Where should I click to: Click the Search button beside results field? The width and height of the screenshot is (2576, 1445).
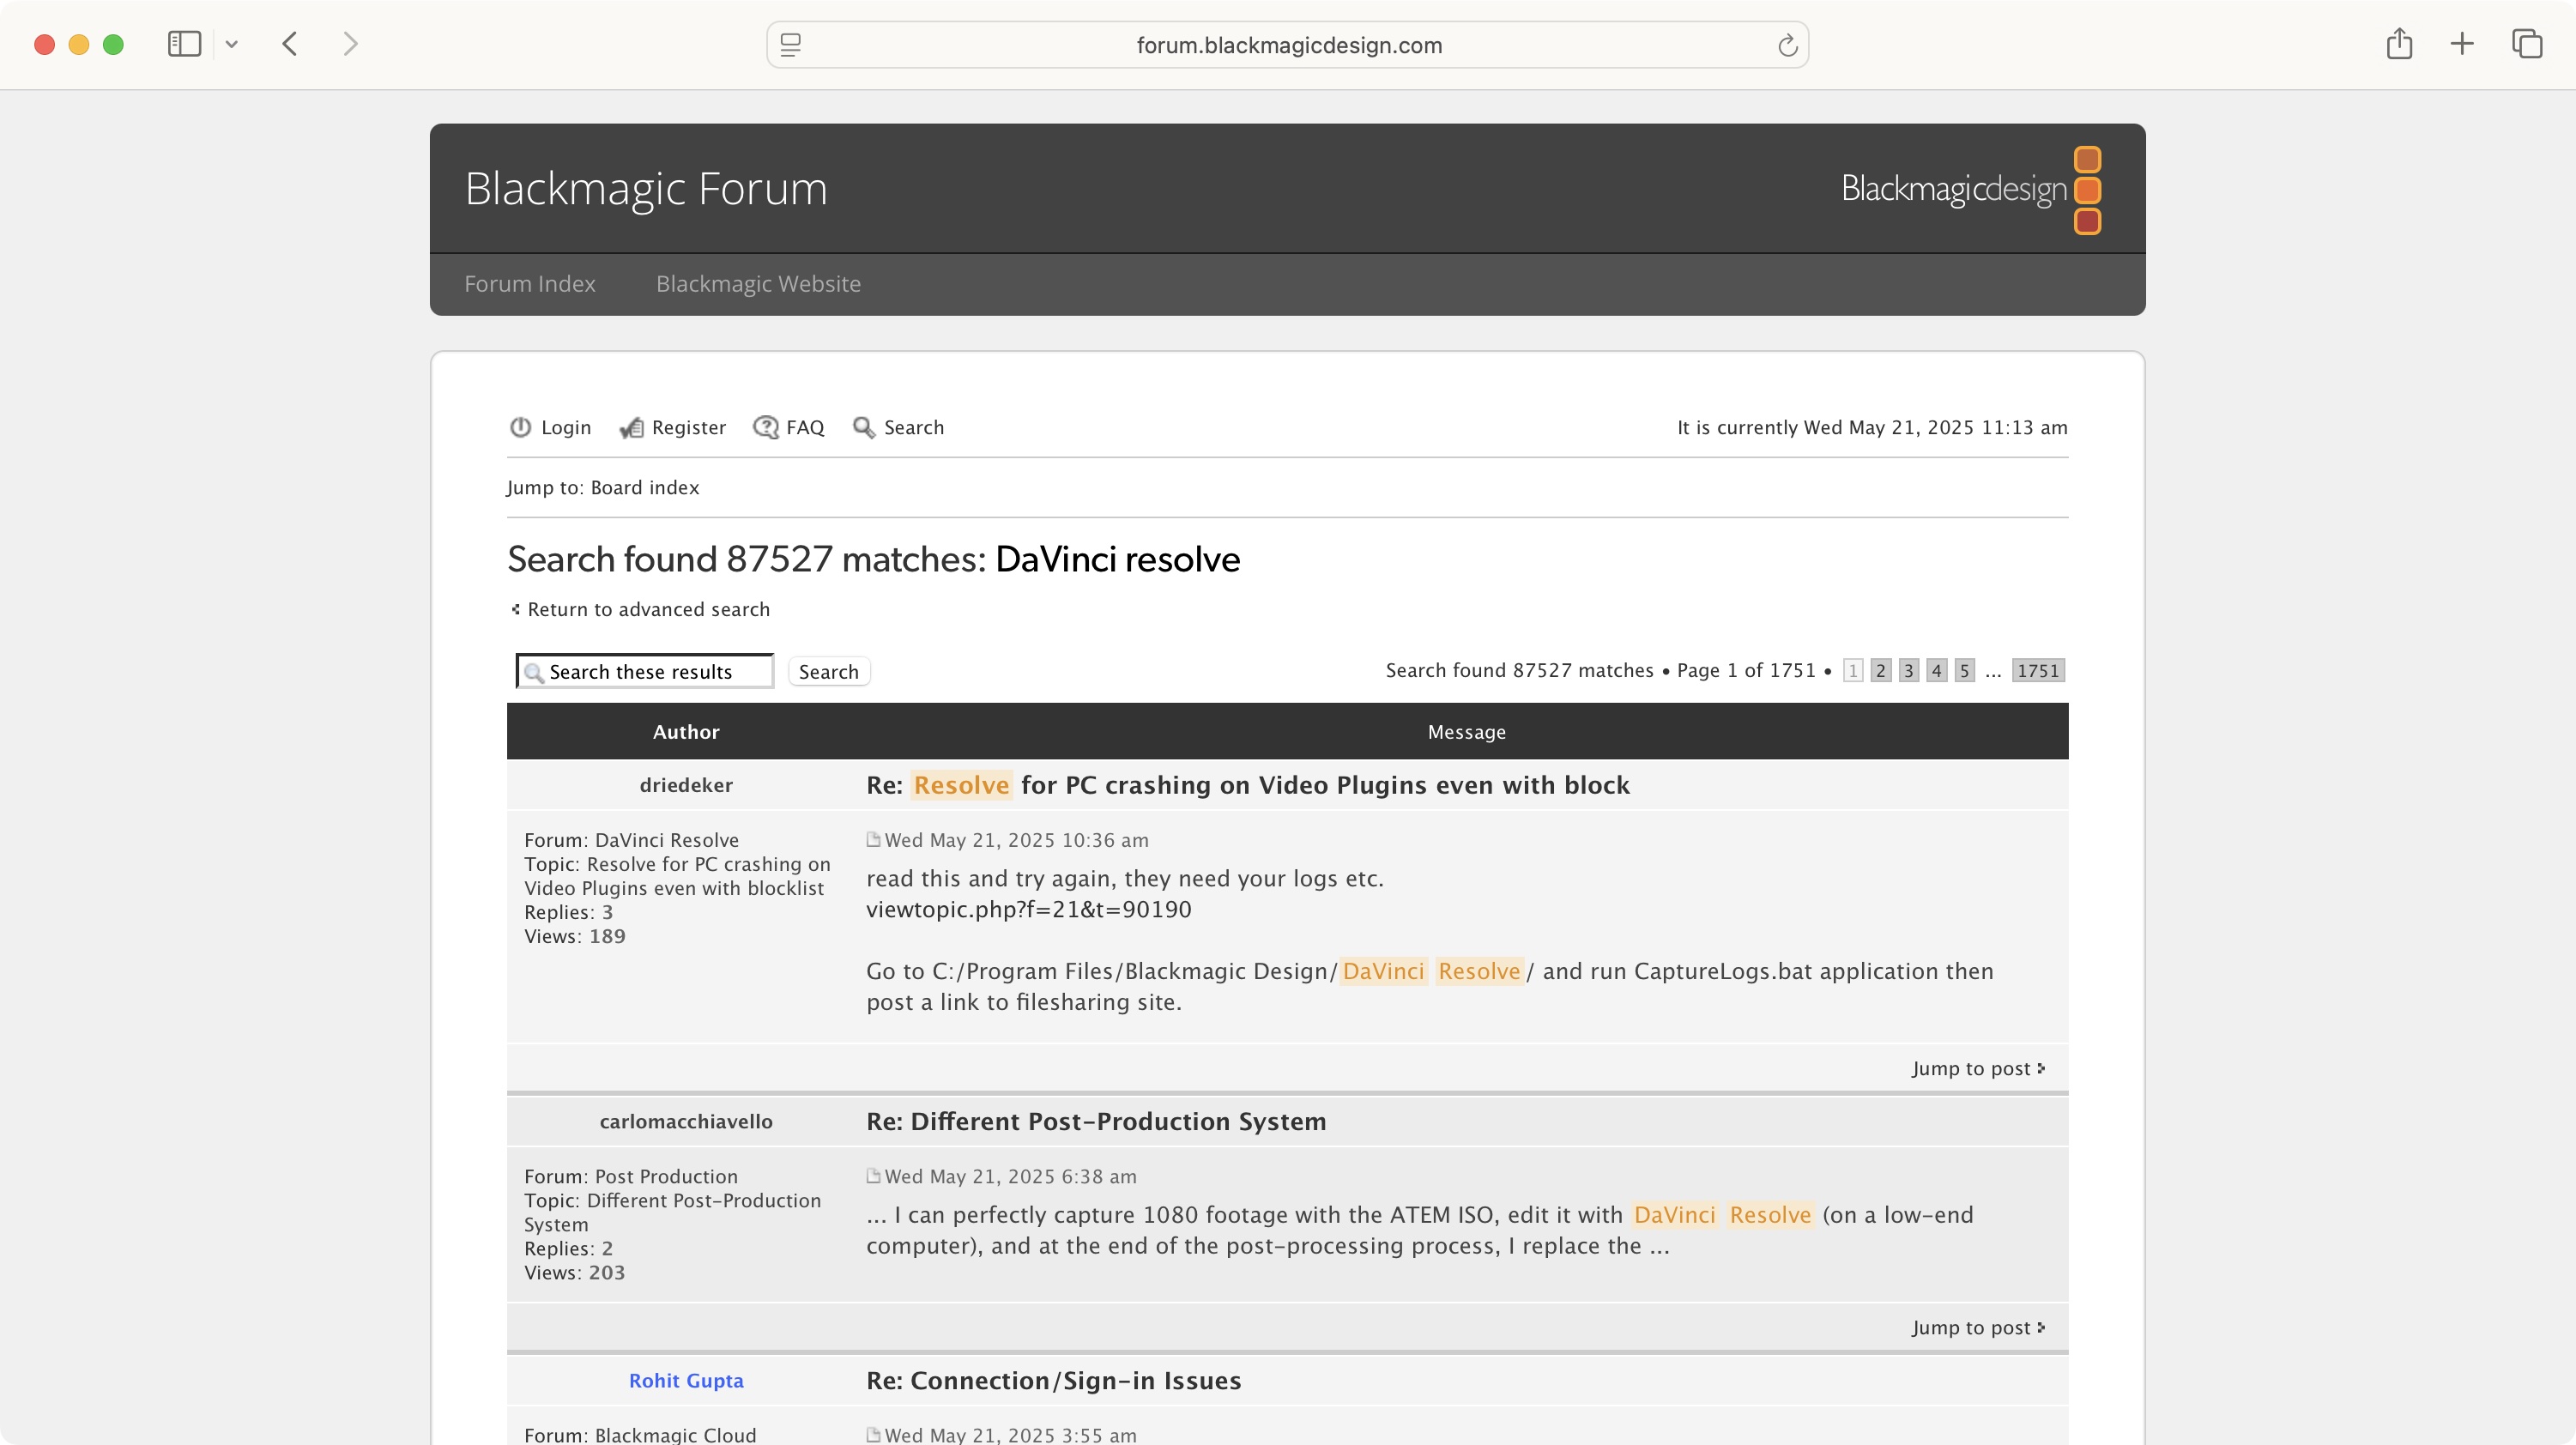[828, 671]
